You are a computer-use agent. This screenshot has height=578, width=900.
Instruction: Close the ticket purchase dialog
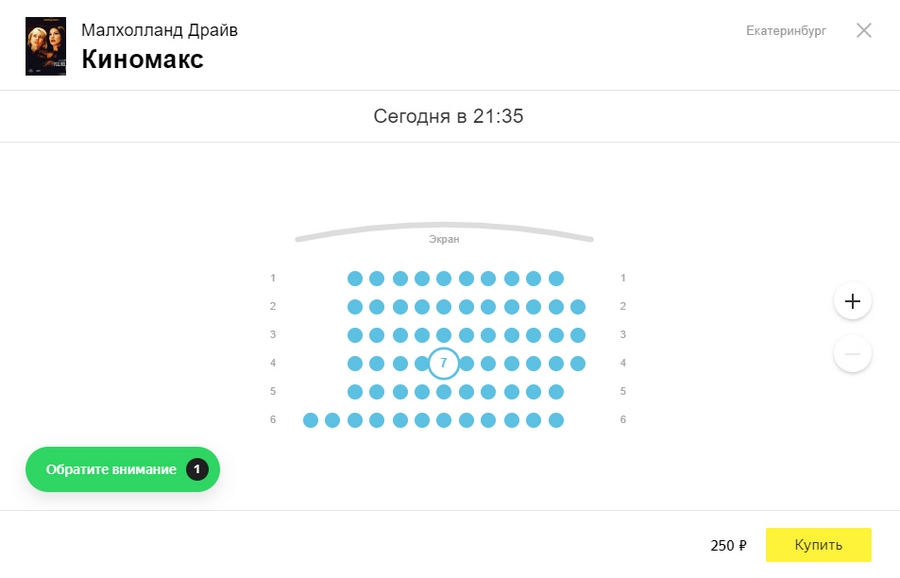click(x=864, y=31)
